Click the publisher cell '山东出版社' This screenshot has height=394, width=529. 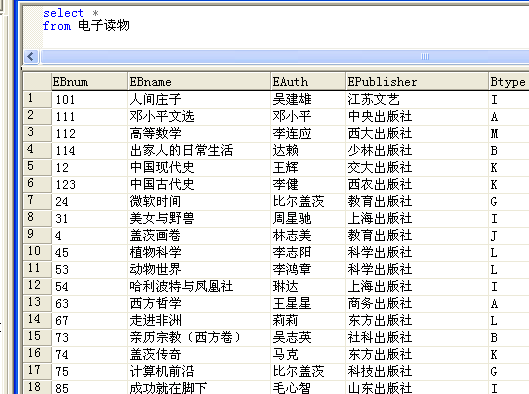(417, 388)
